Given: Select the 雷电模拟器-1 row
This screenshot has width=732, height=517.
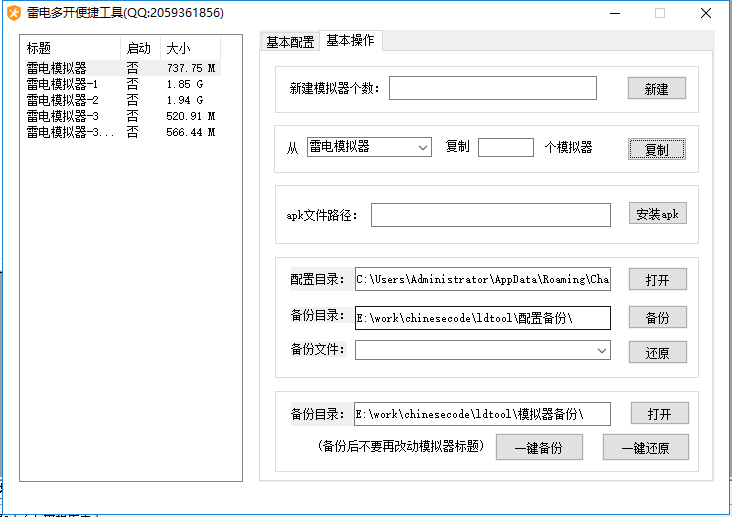Looking at the screenshot, I should coord(122,84).
